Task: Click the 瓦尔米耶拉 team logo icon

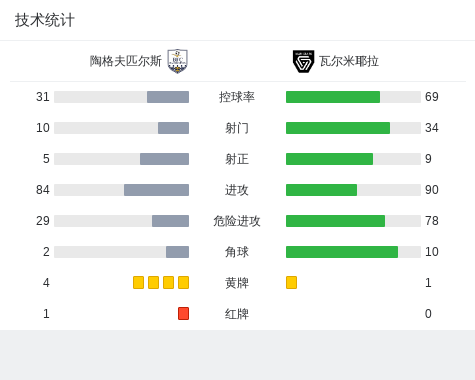Action: point(303,61)
